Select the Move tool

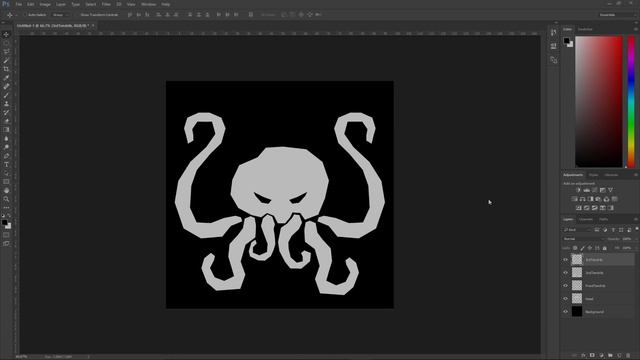[x=6, y=35]
